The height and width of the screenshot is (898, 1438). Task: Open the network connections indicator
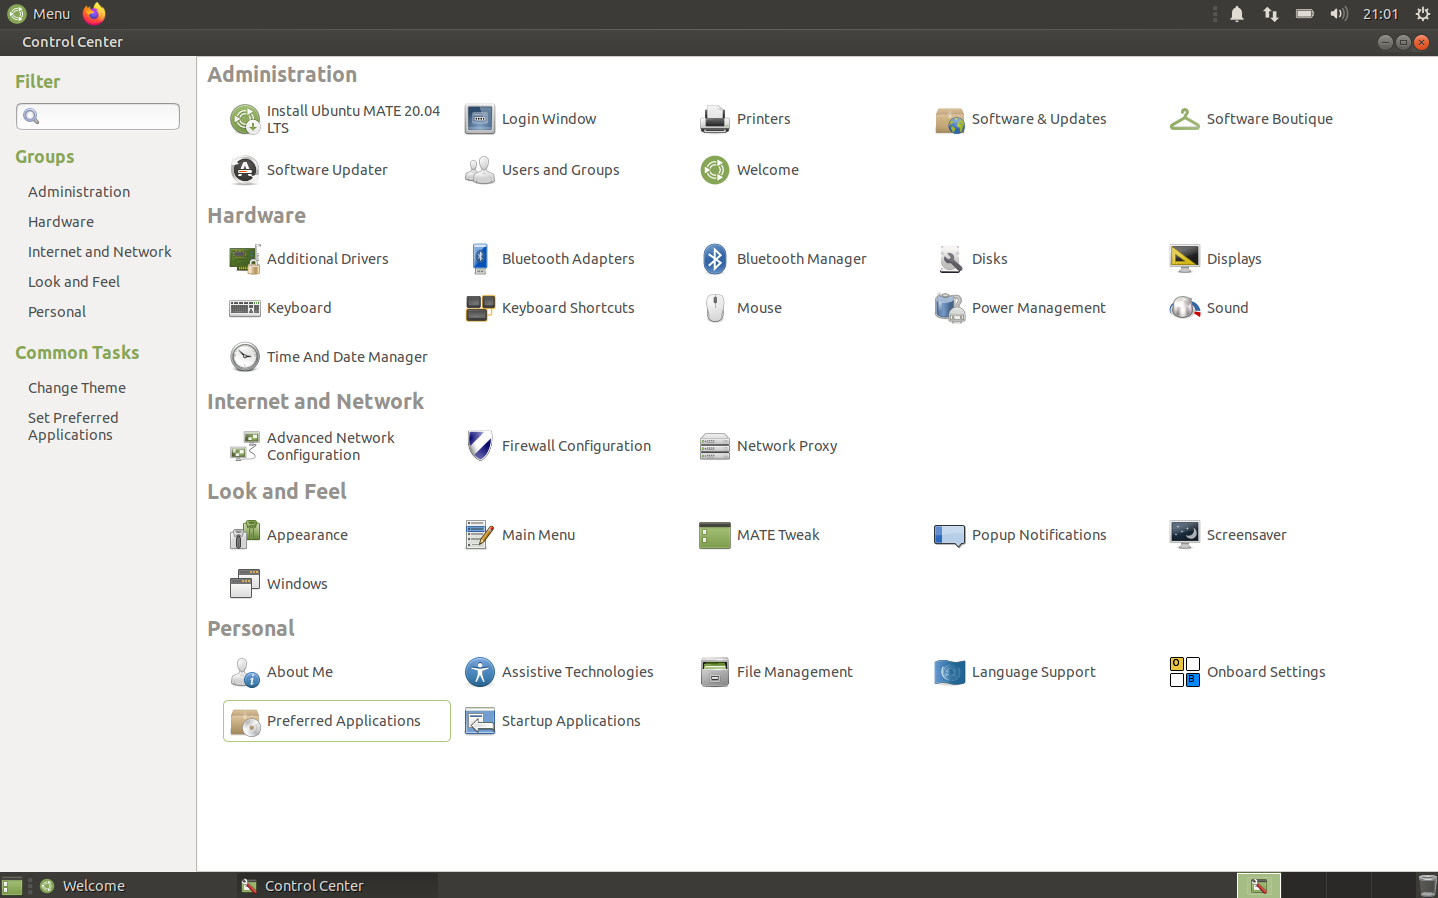click(x=1271, y=14)
